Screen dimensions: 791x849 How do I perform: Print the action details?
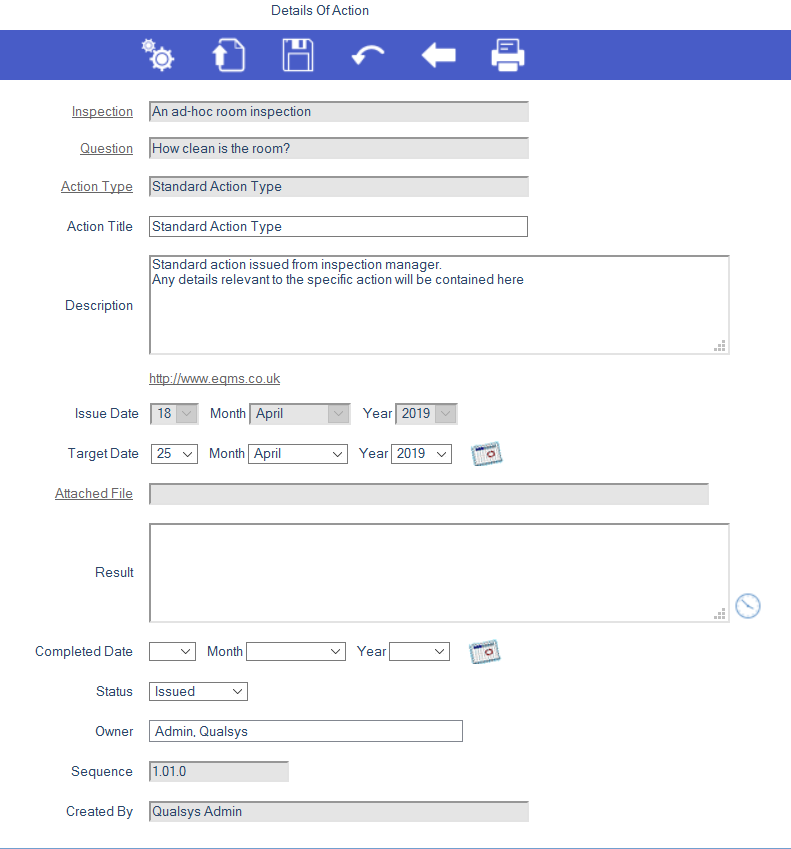508,55
